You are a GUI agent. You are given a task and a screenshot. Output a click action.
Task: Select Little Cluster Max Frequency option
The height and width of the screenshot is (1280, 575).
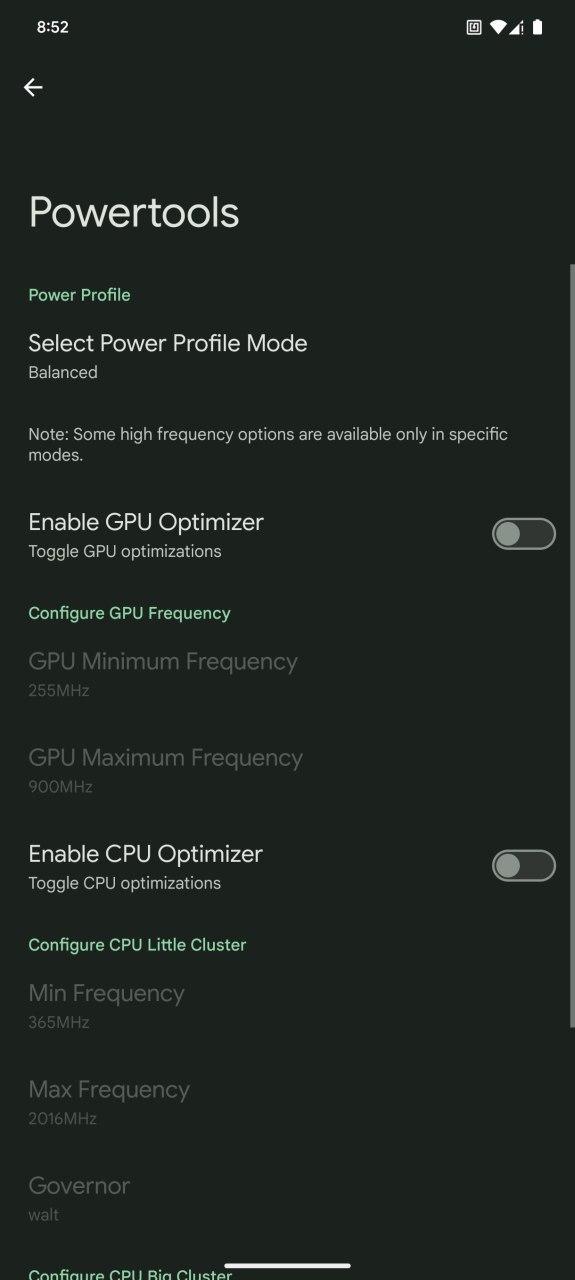click(x=287, y=1102)
